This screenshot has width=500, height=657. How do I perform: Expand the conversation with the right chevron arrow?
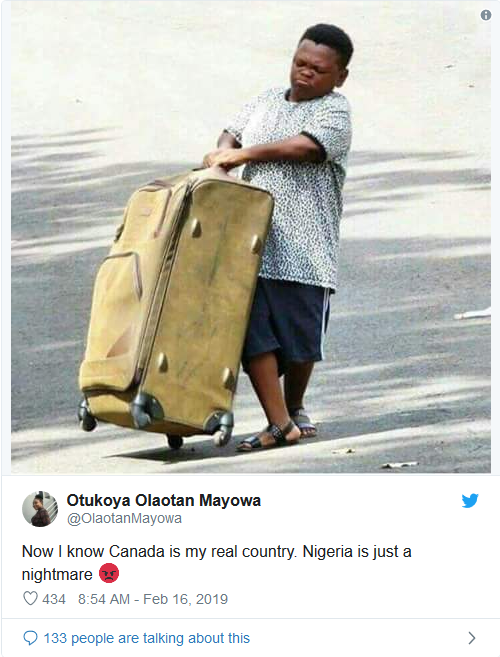click(472, 638)
